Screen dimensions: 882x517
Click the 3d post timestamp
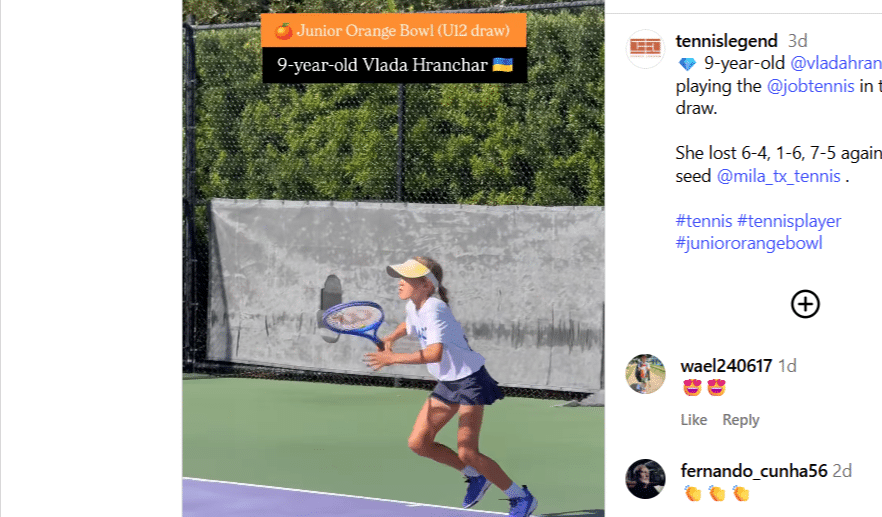click(797, 41)
